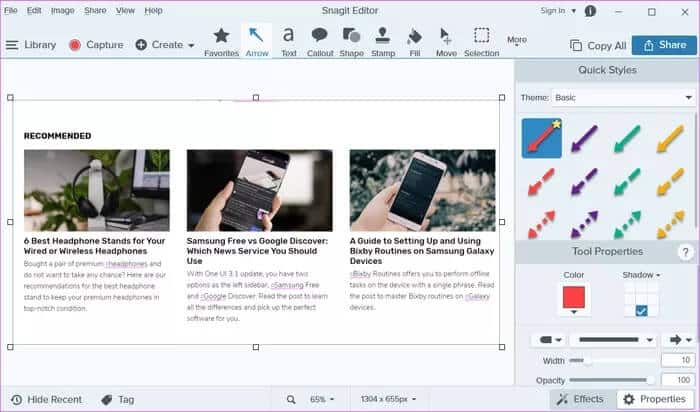Screen dimensions: 700x412
Task: Choose the dotted red arrow quick style
Action: click(x=541, y=225)
